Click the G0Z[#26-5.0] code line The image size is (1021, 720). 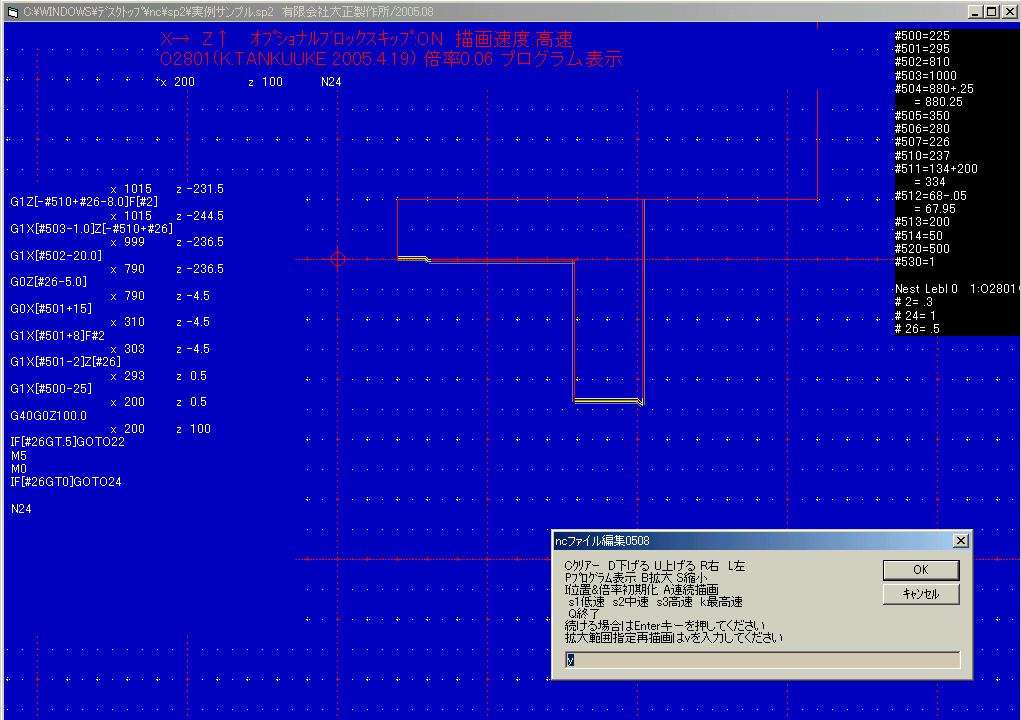click(50, 282)
